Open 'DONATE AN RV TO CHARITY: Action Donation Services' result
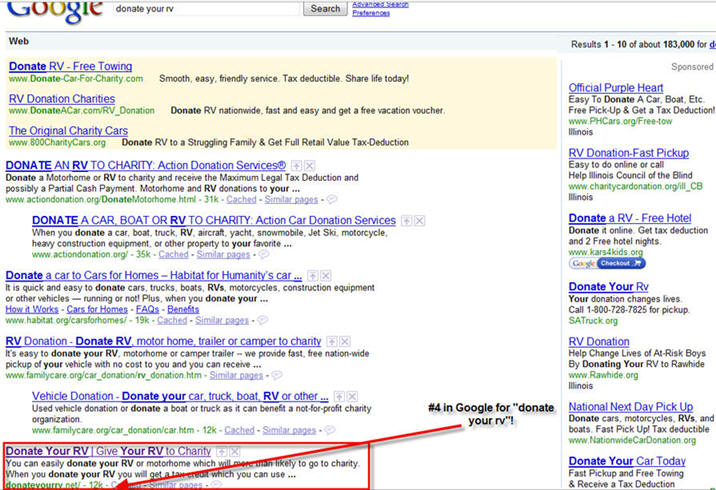This screenshot has height=490, width=716. [146, 165]
